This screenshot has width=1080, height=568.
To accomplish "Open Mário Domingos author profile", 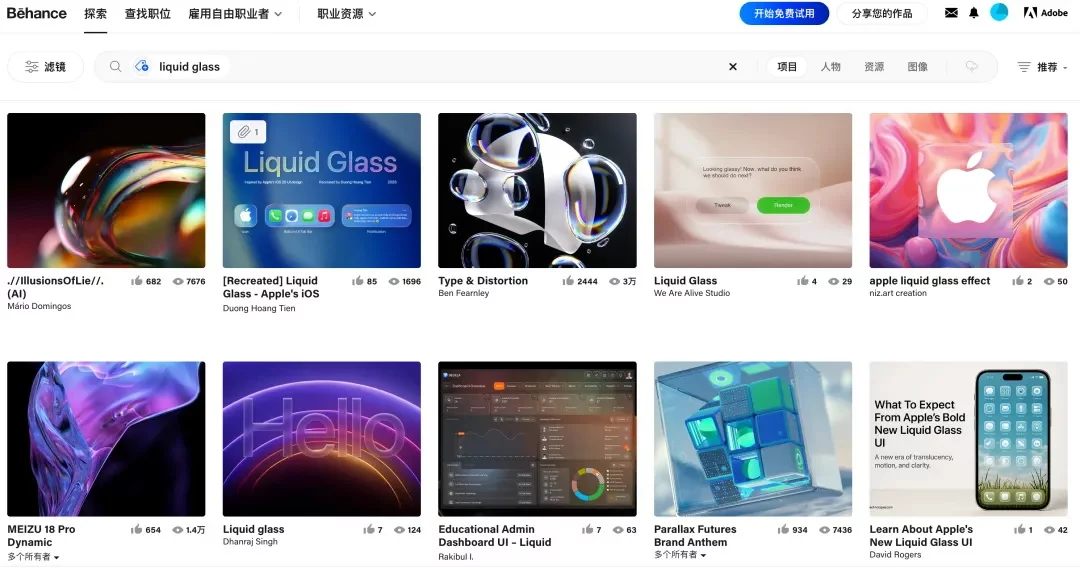I will [x=39, y=306].
